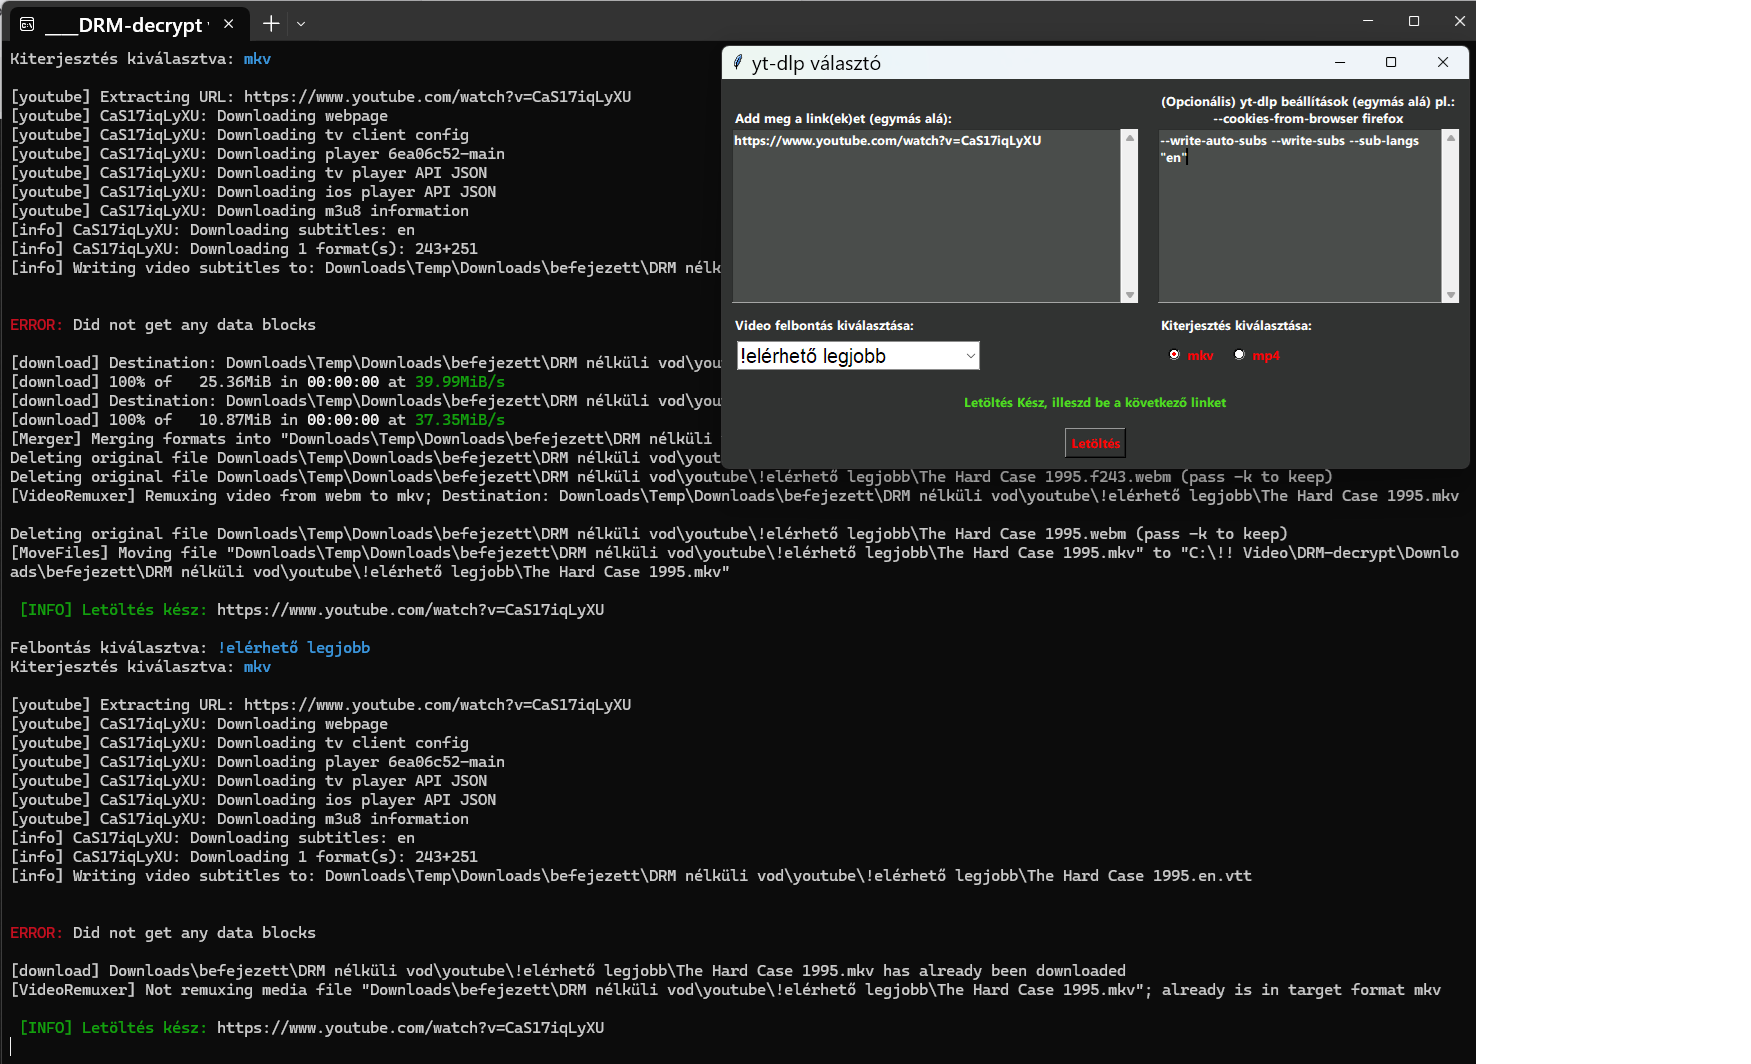This screenshot has height=1064, width=1751.
Task: Click the first red 'ERROR:' line in terminal
Action: coord(163,325)
